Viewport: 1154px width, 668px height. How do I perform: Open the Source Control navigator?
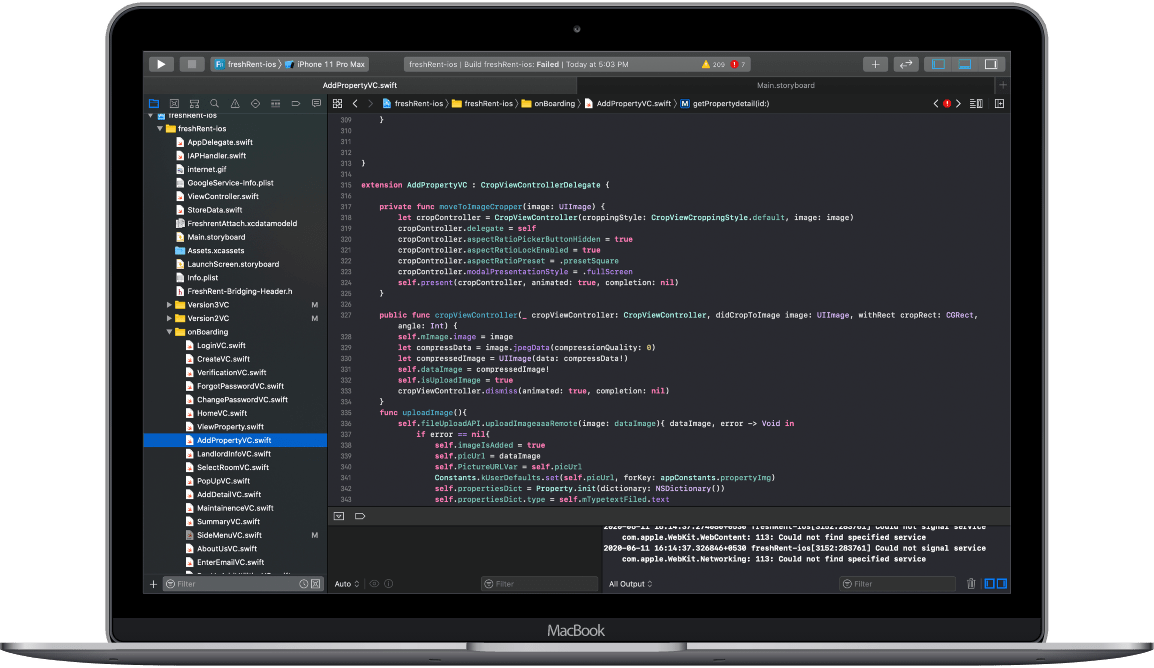174,103
